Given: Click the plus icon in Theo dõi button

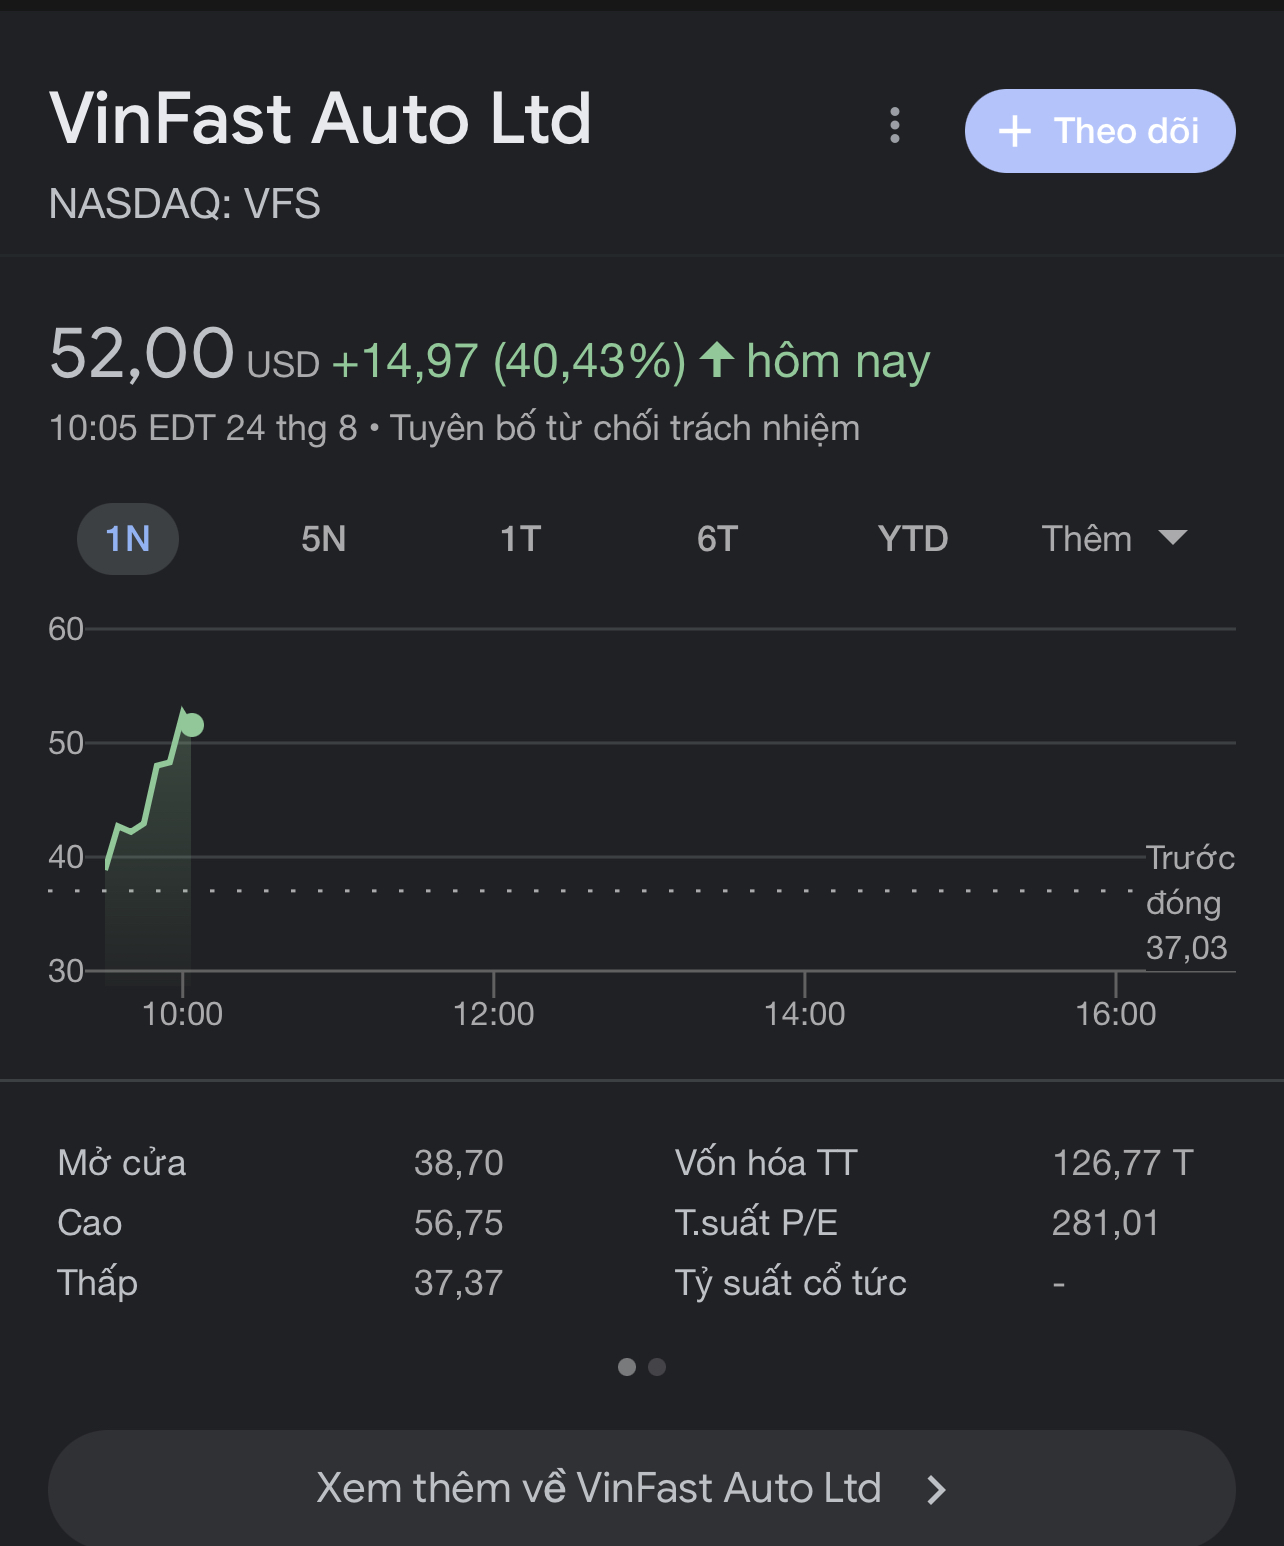Looking at the screenshot, I should pyautogui.click(x=1014, y=131).
